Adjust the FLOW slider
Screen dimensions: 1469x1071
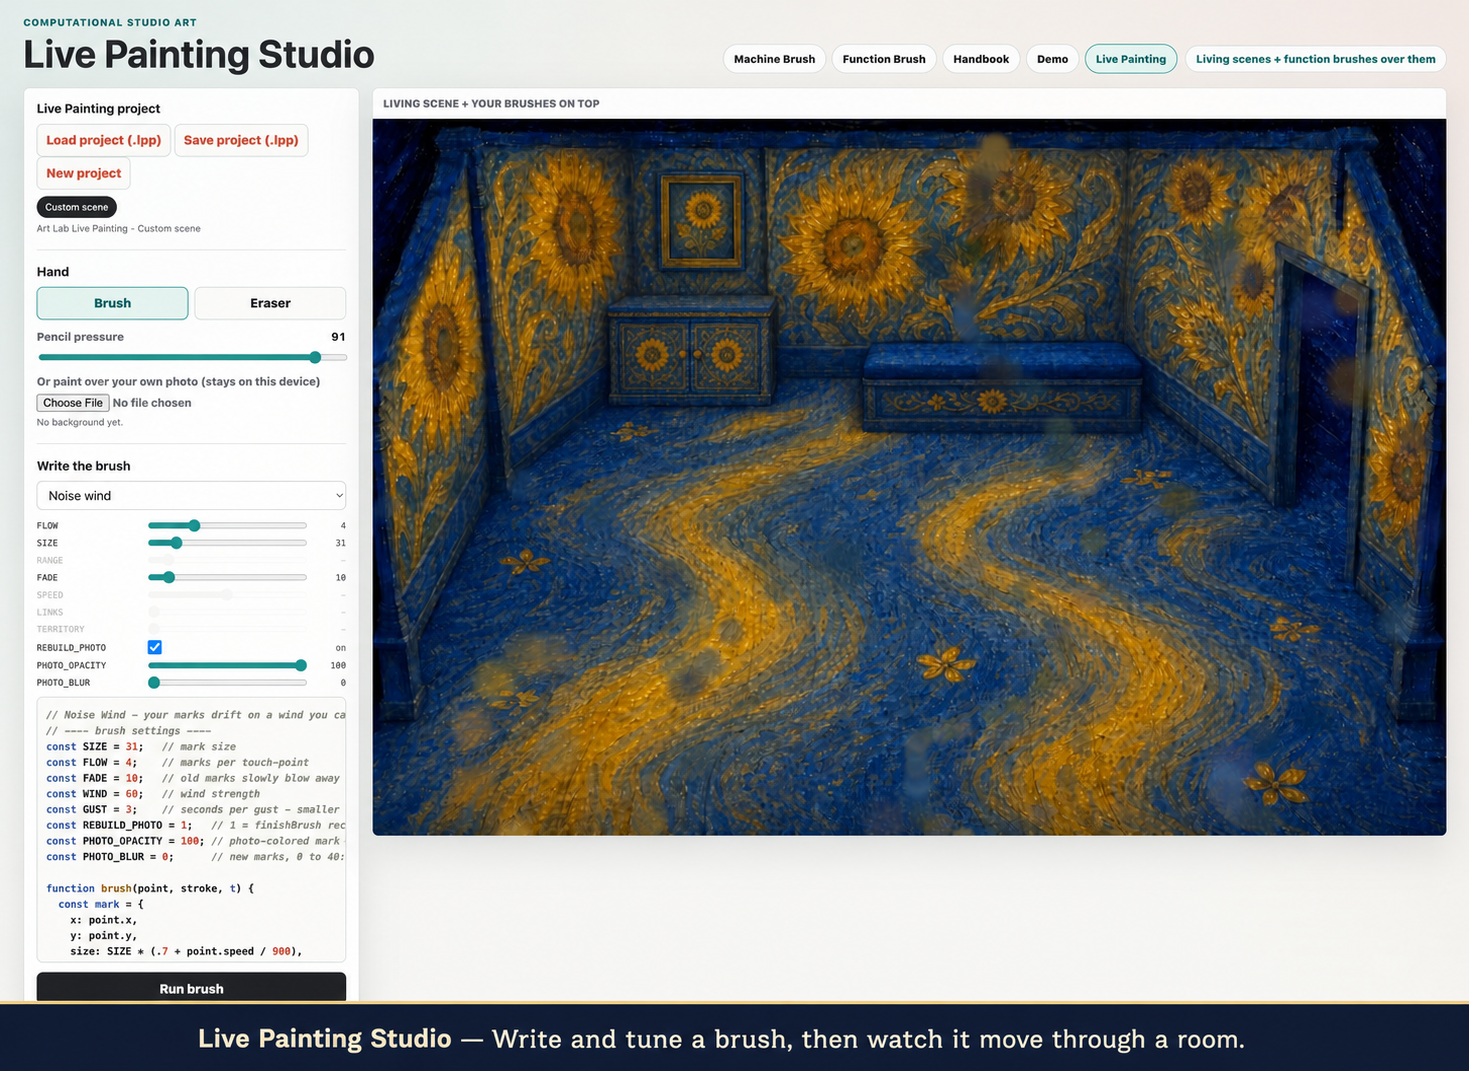227,525
